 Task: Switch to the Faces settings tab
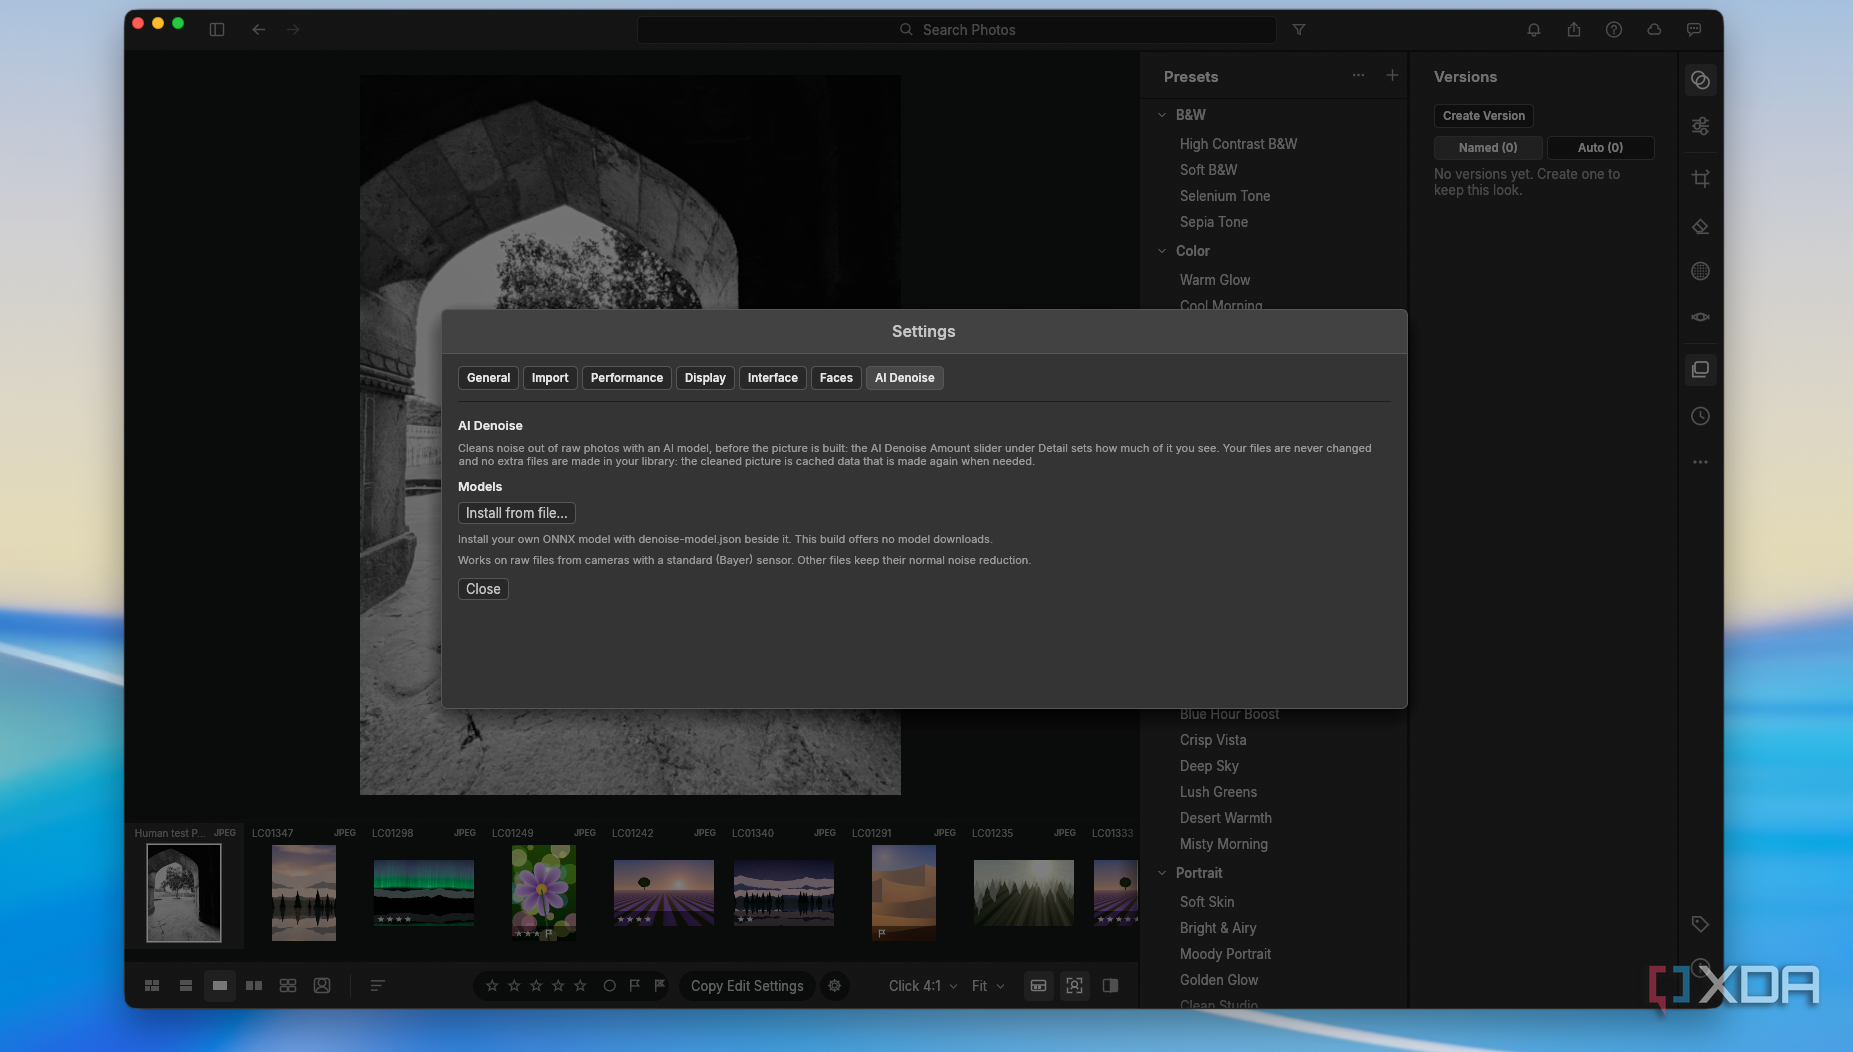[836, 378]
